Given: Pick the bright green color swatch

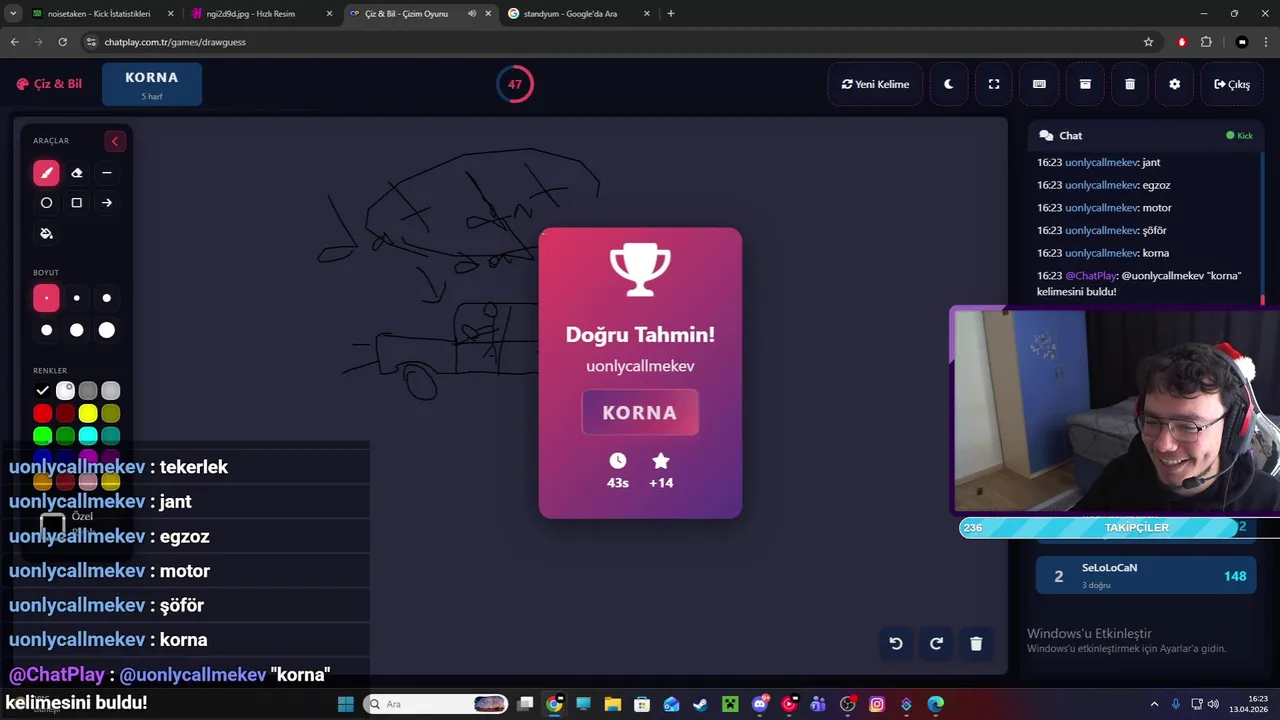Looking at the screenshot, I should pos(42,436).
